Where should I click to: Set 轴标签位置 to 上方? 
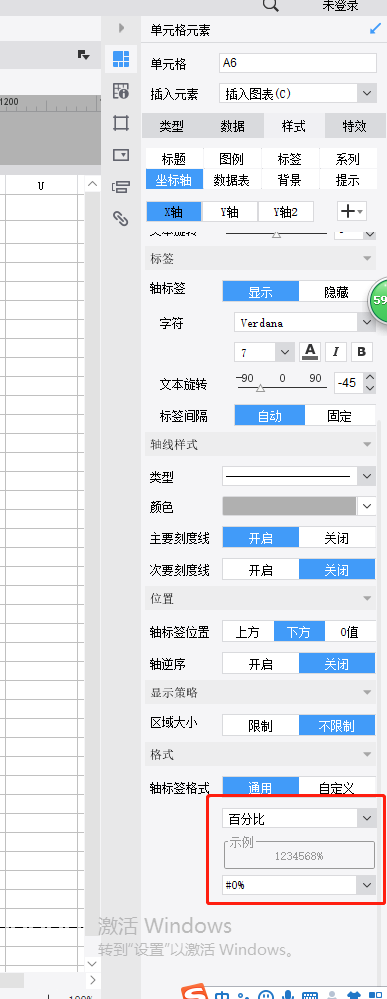[248, 632]
